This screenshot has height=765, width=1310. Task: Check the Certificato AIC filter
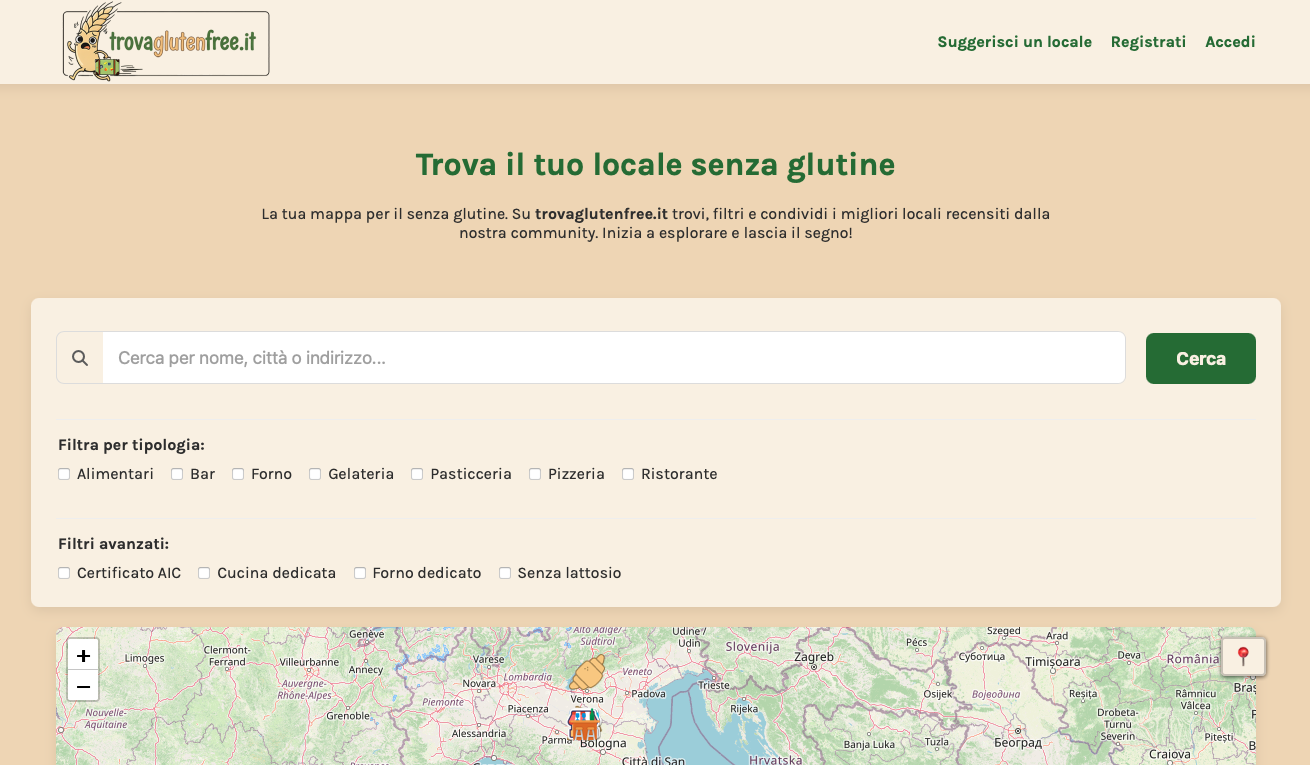(x=64, y=572)
